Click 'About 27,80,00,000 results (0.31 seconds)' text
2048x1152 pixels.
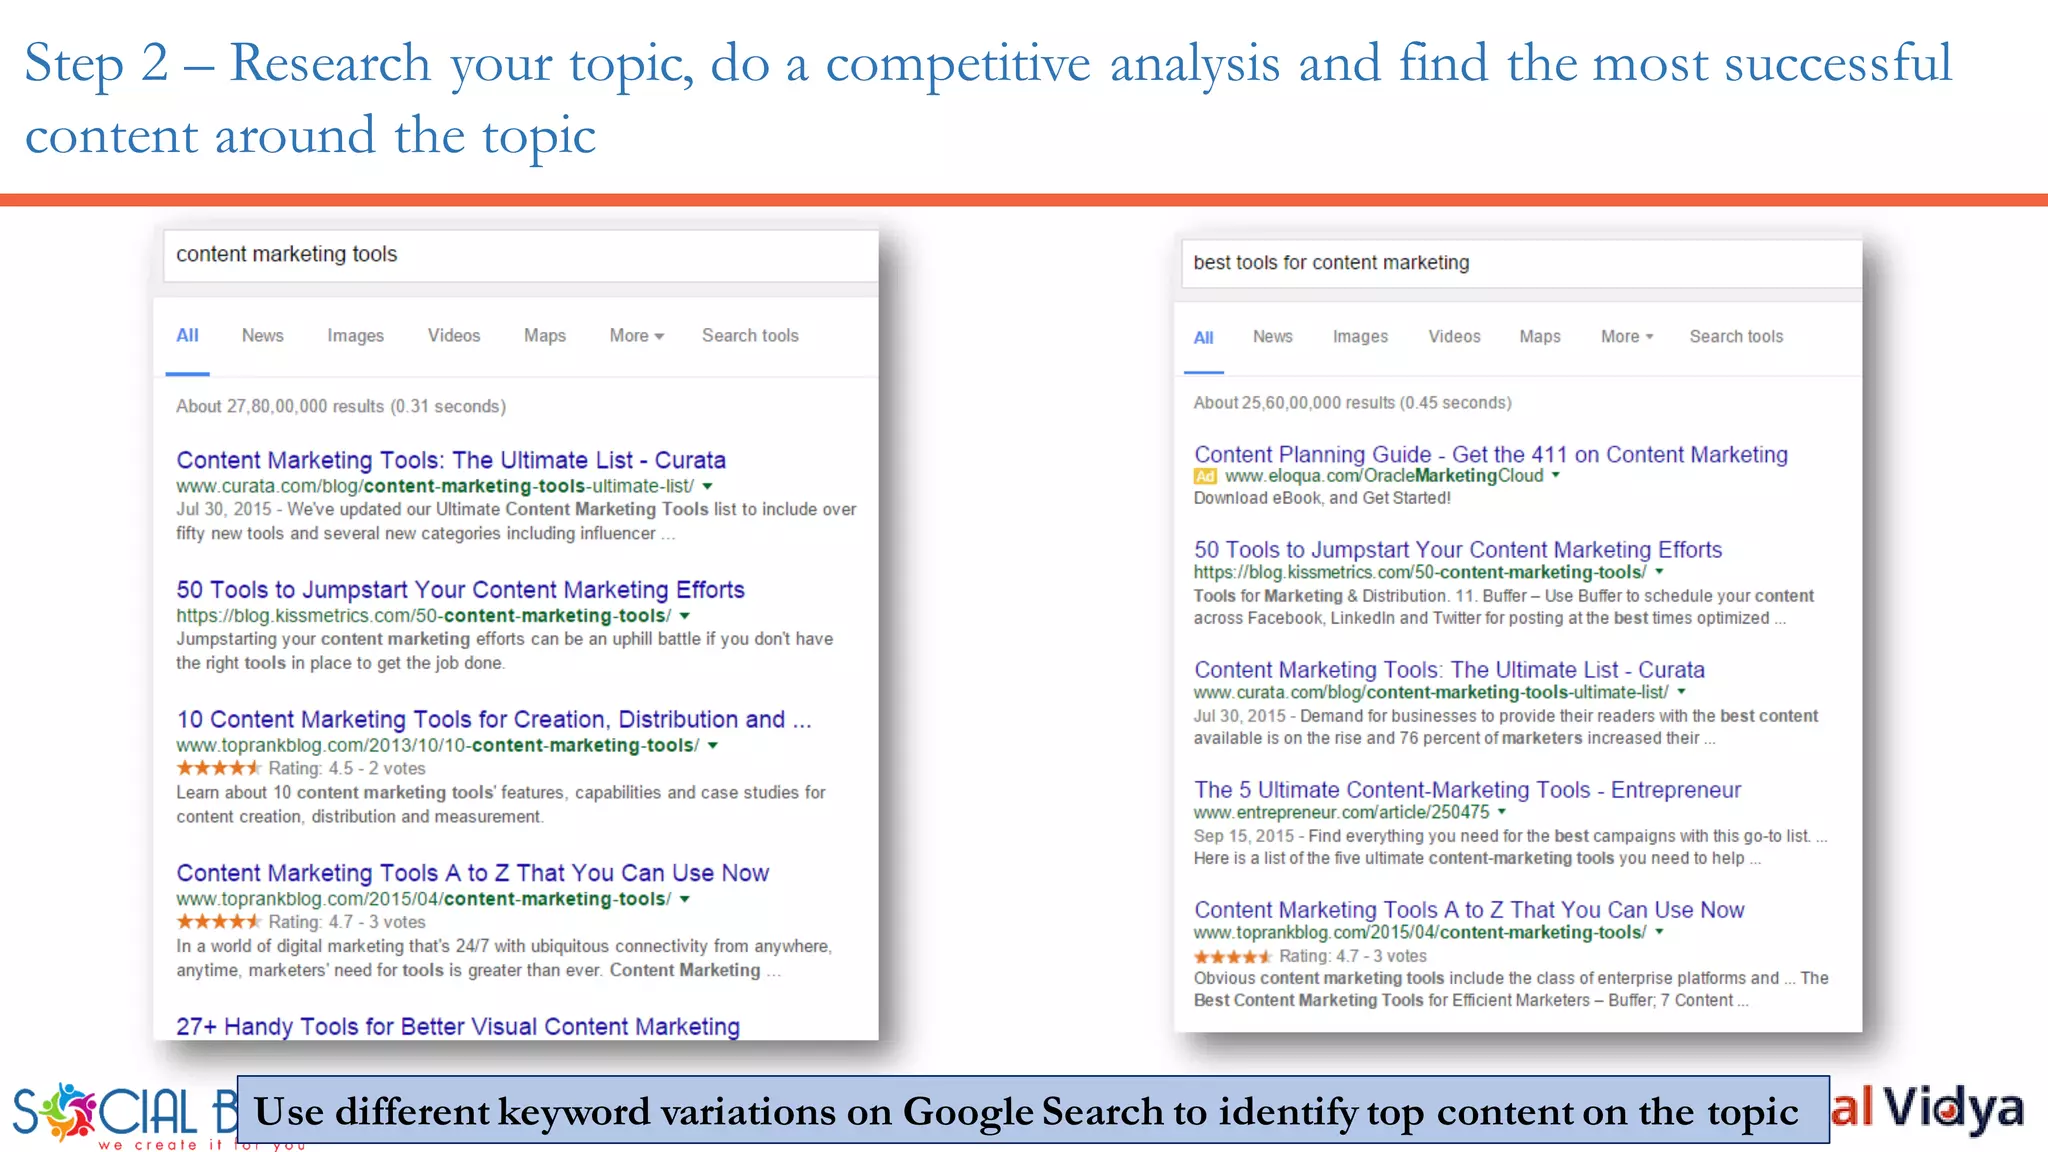[341, 407]
